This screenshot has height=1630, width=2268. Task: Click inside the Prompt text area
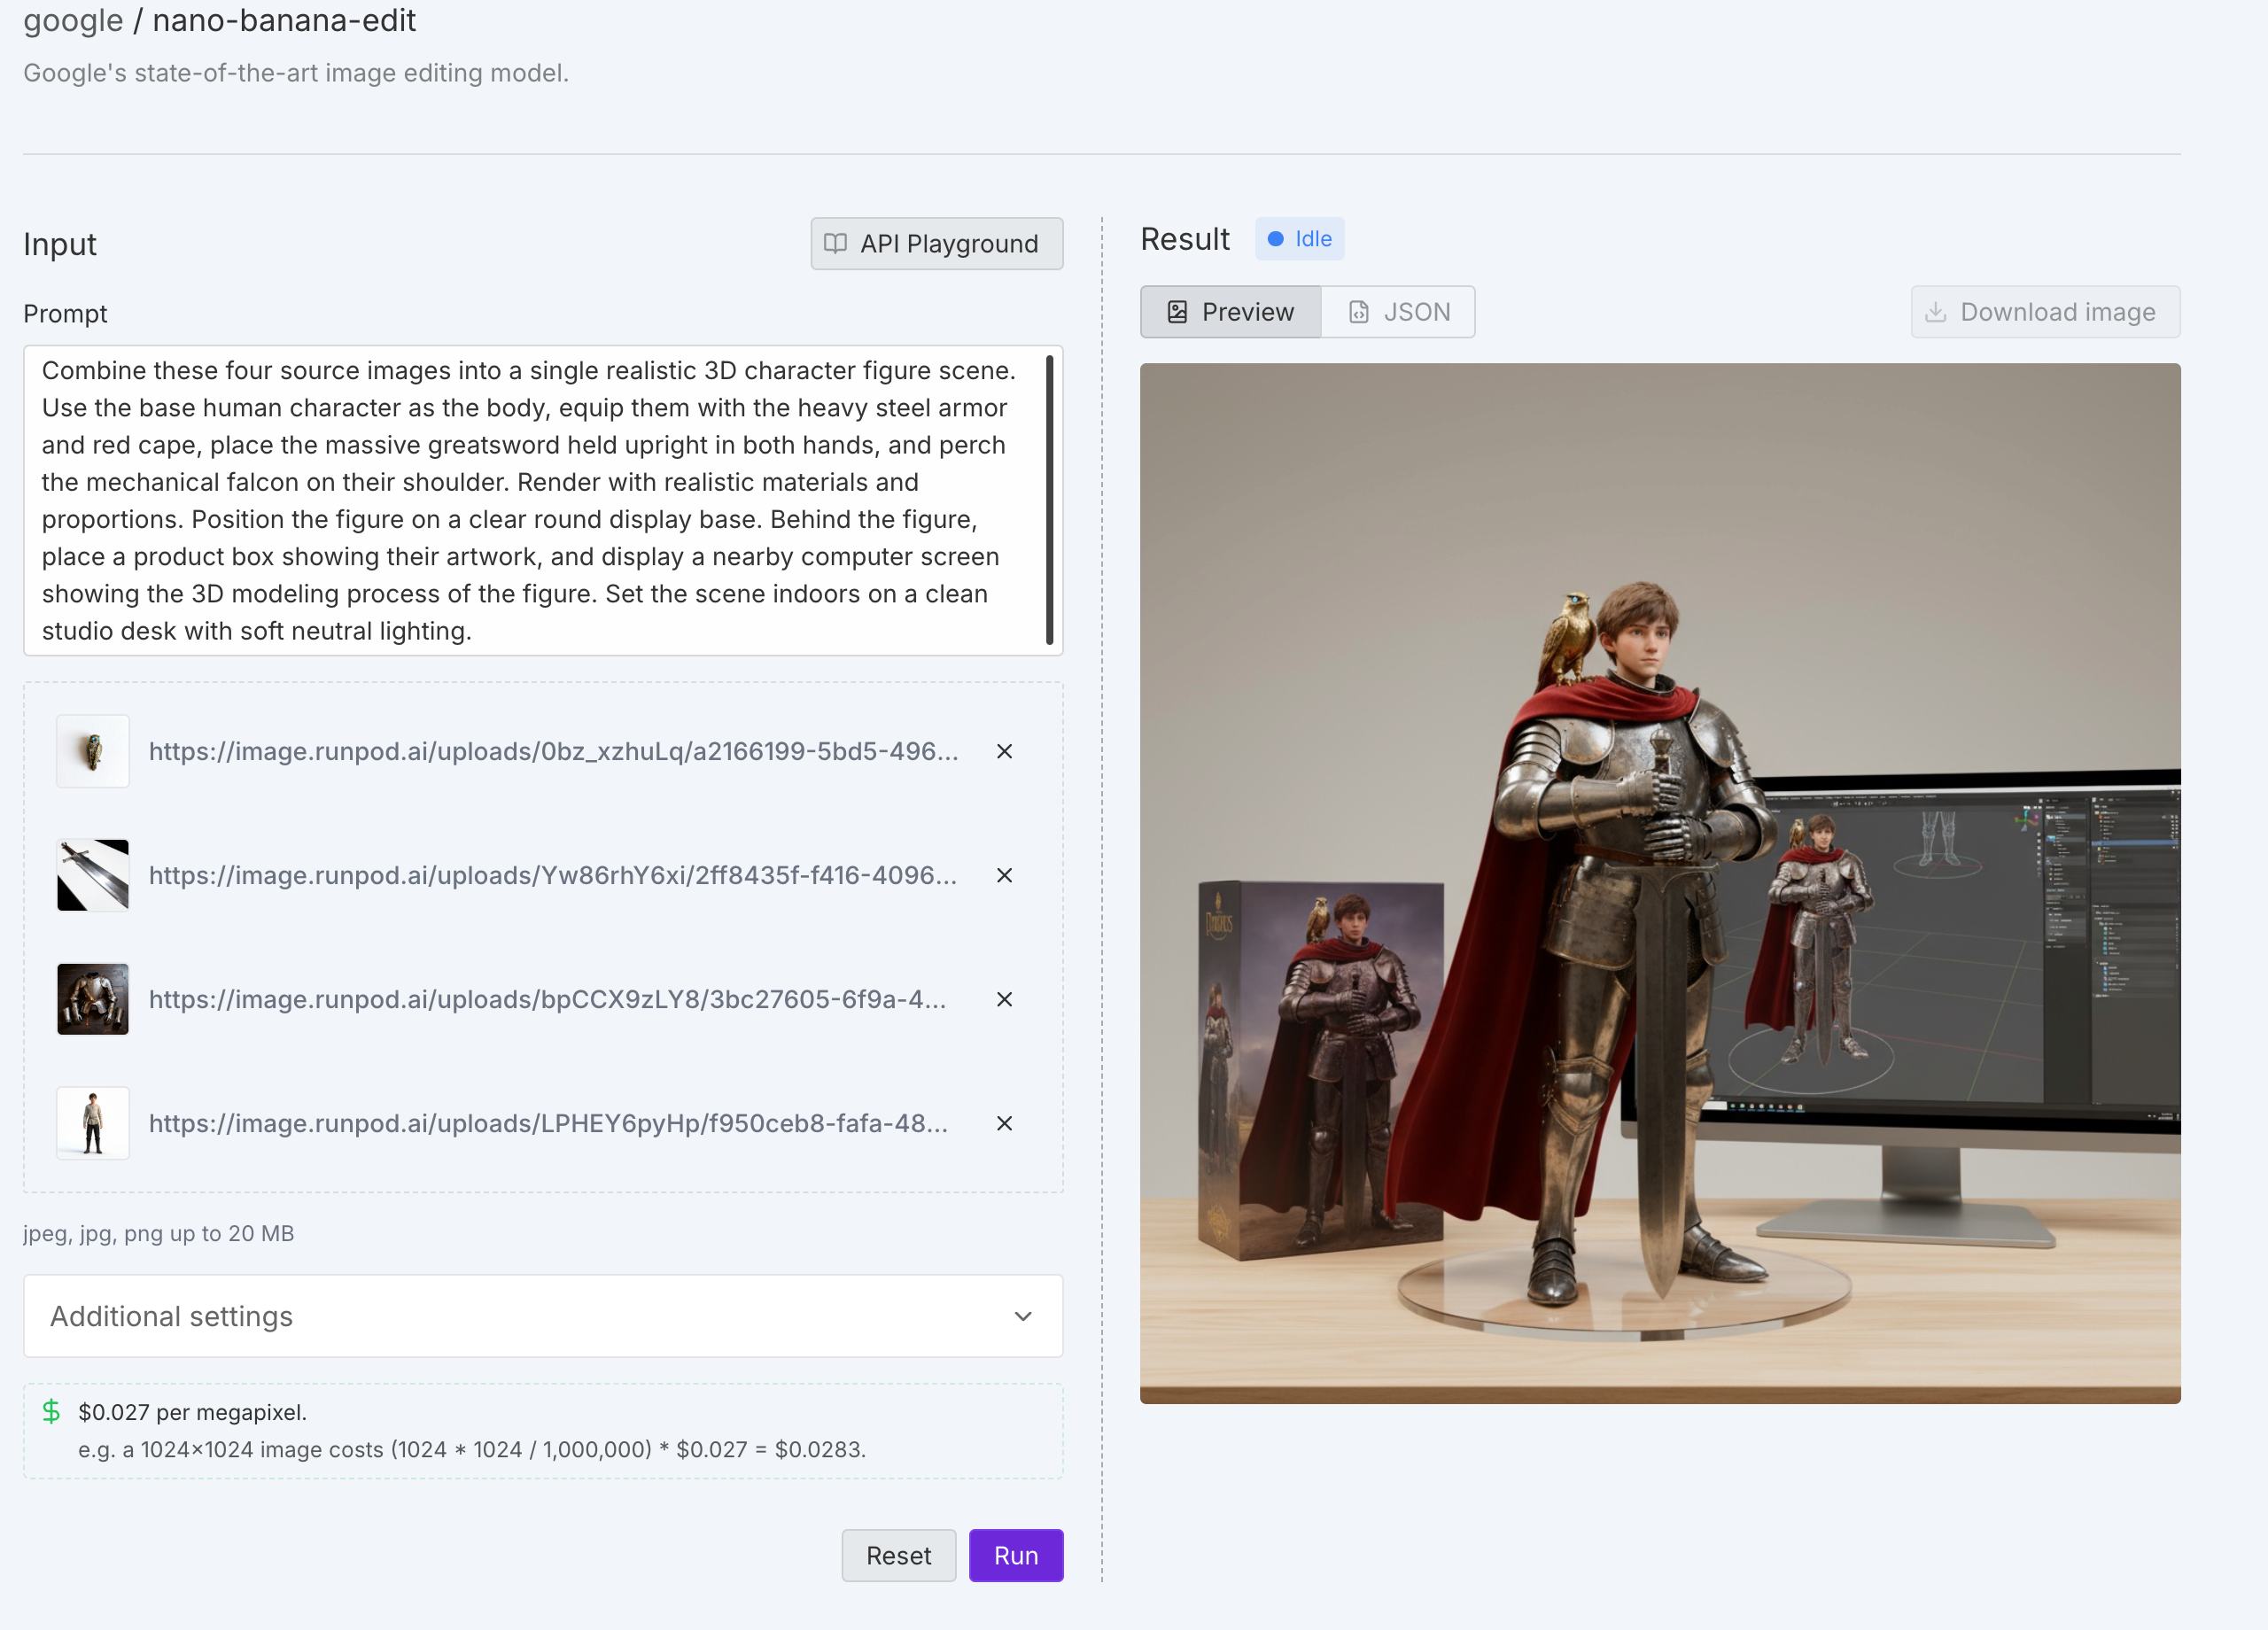(530, 500)
